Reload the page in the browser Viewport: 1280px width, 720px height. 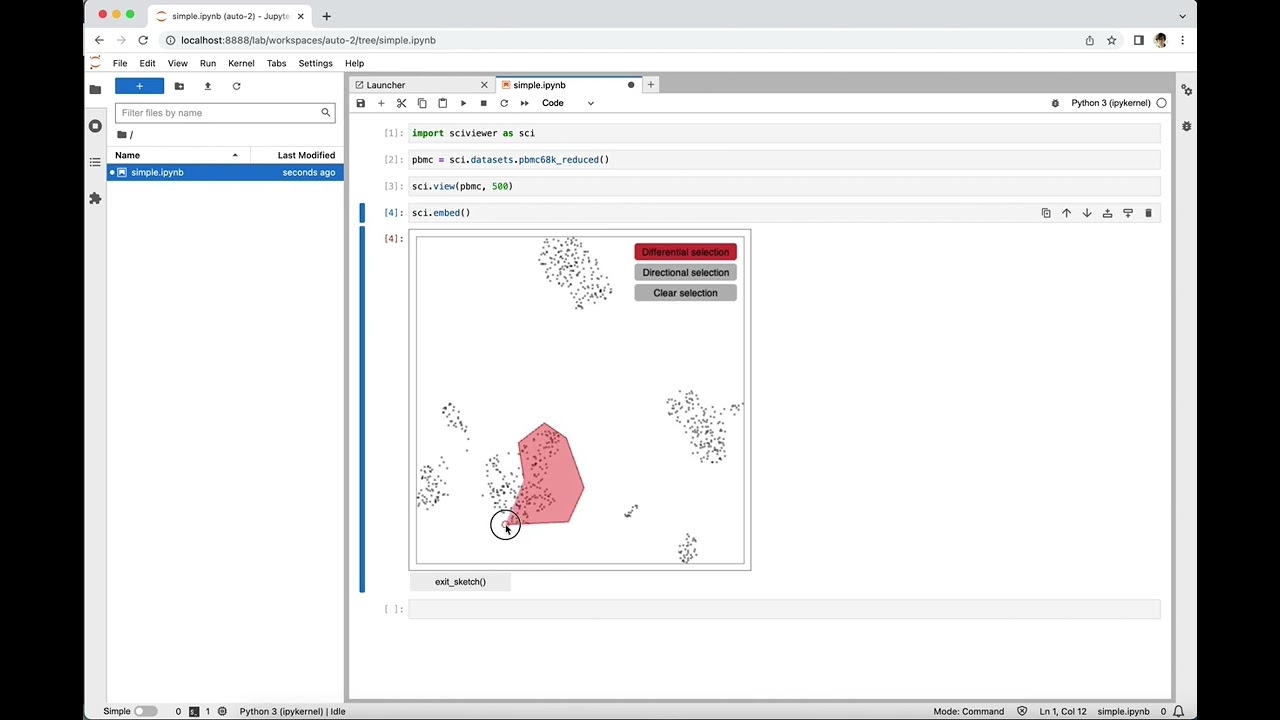click(x=143, y=40)
